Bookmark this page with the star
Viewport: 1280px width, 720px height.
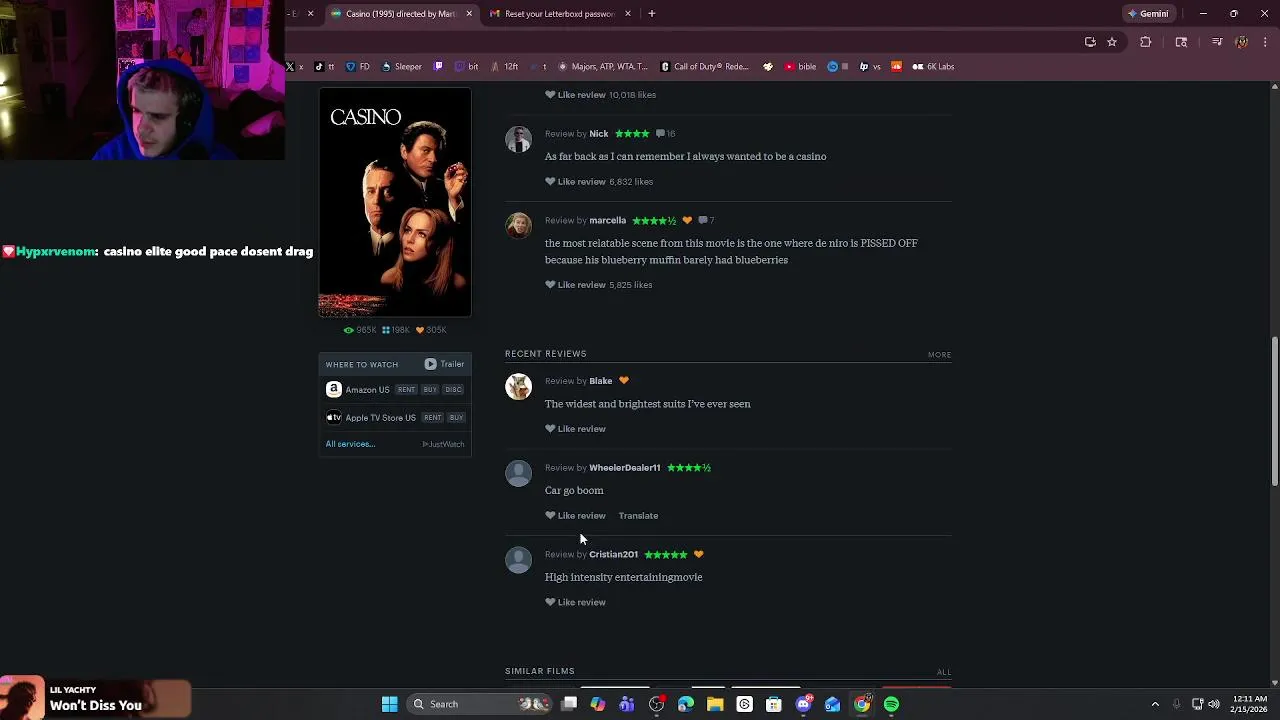pyautogui.click(x=1112, y=42)
